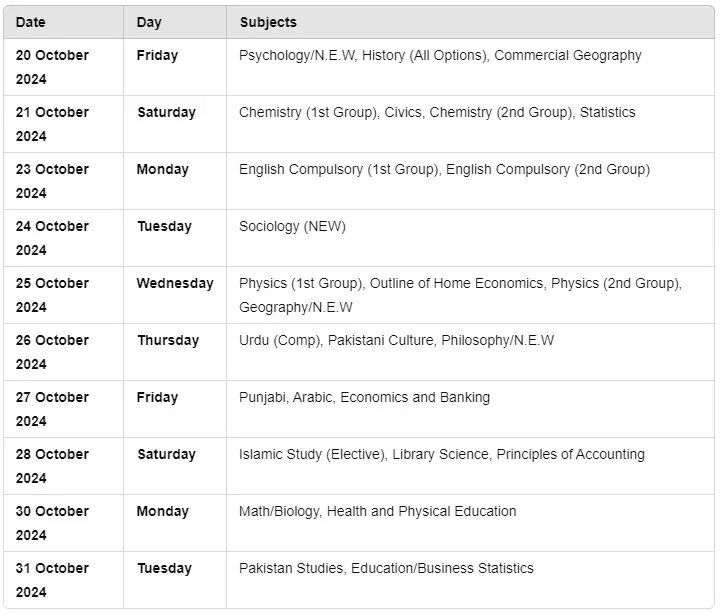Click the Tuesday cell for 24 October
The image size is (720, 613).
click(x=175, y=238)
